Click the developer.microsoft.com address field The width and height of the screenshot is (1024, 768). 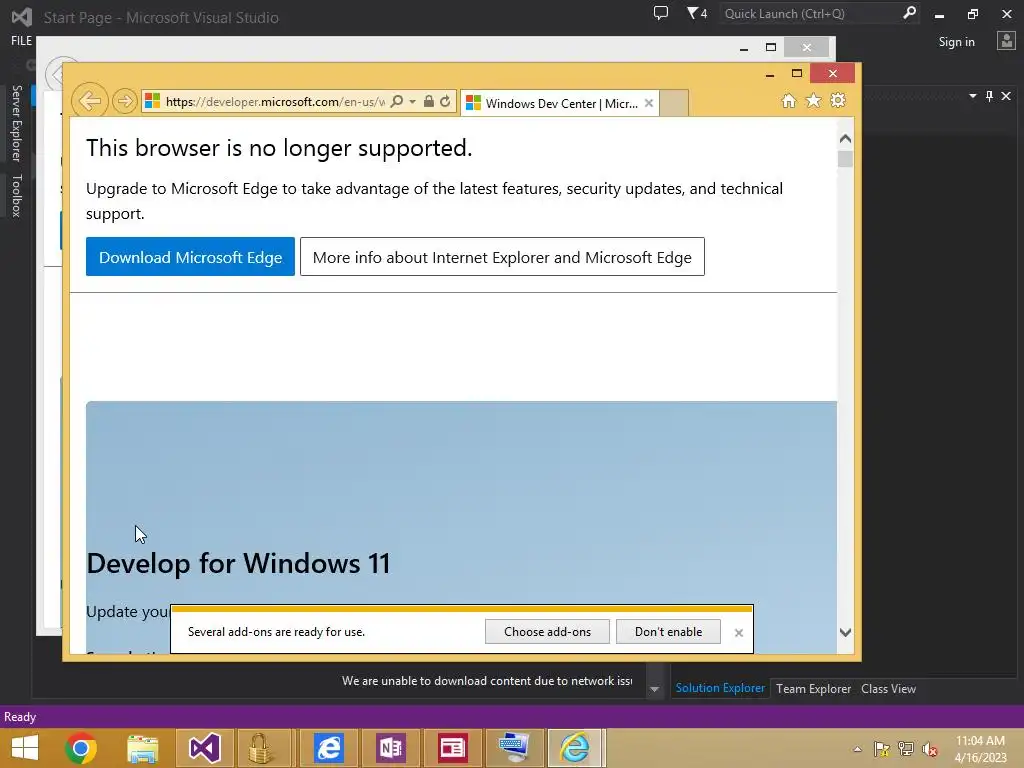[274, 102]
